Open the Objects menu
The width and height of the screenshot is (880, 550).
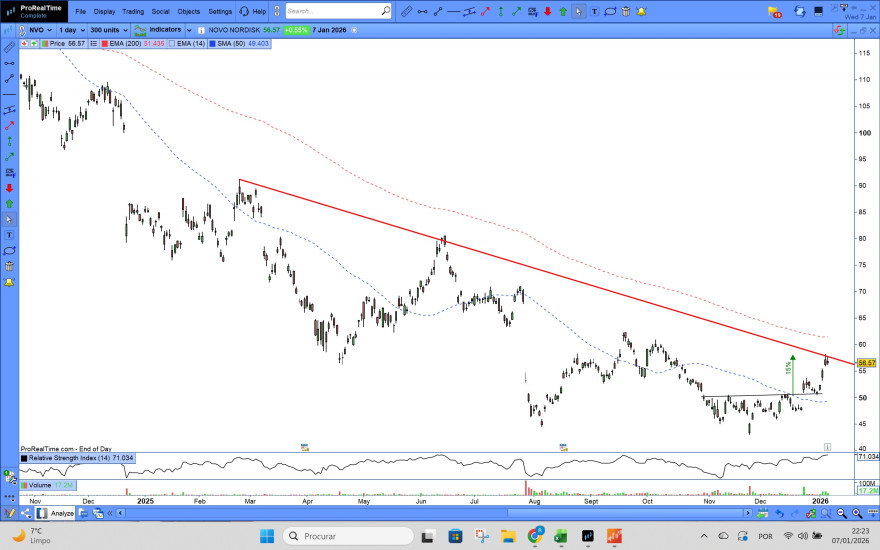(x=189, y=11)
